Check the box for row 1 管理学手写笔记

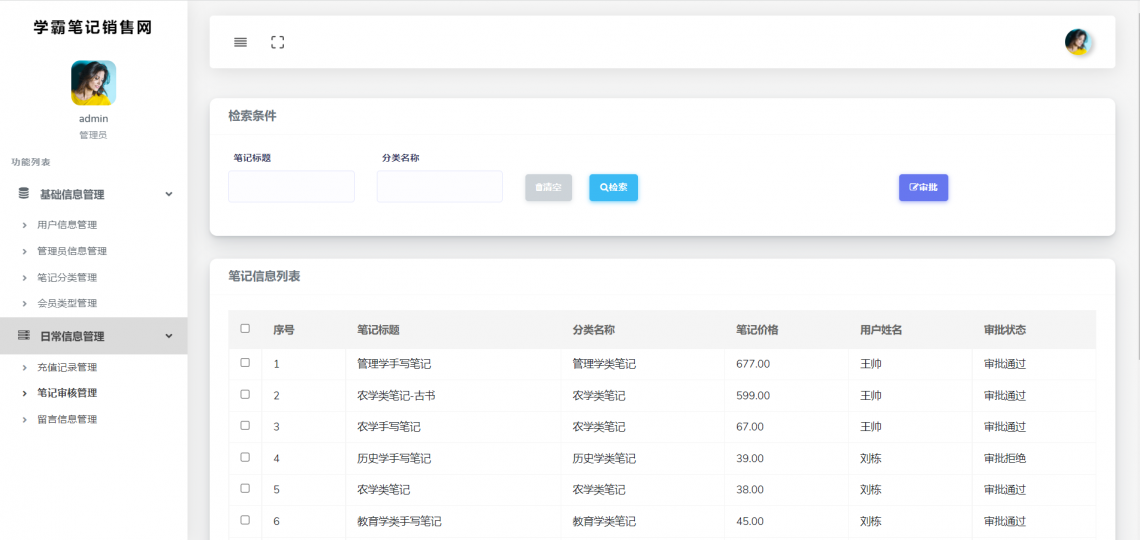[x=245, y=363]
